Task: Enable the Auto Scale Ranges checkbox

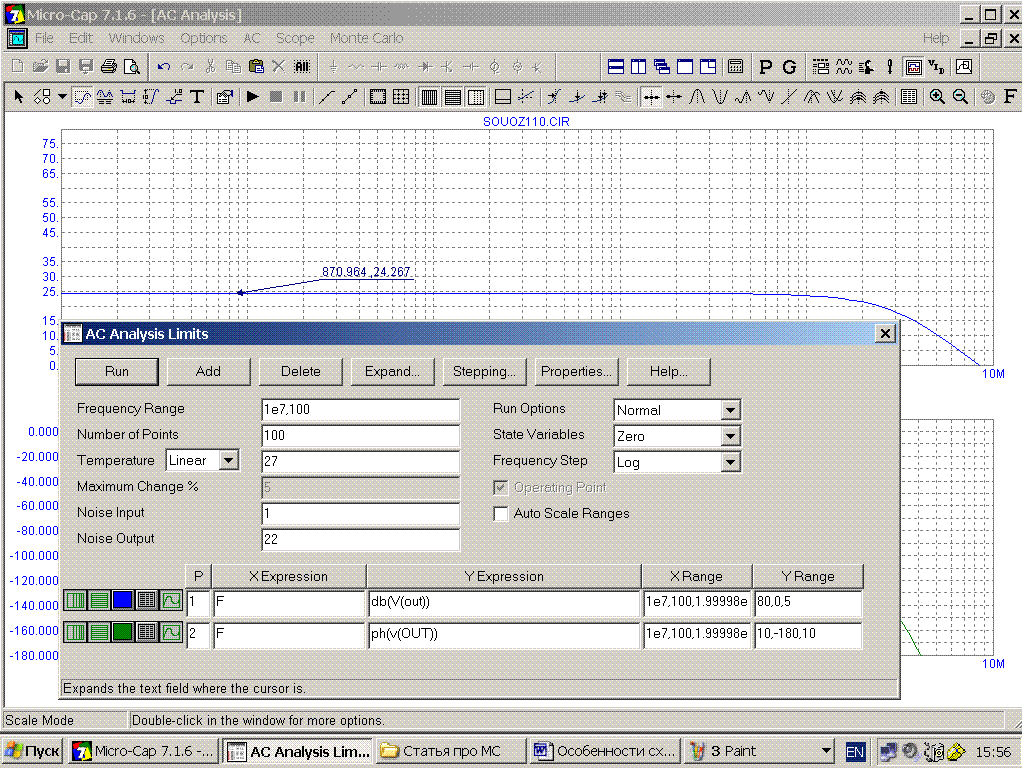Action: 501,514
